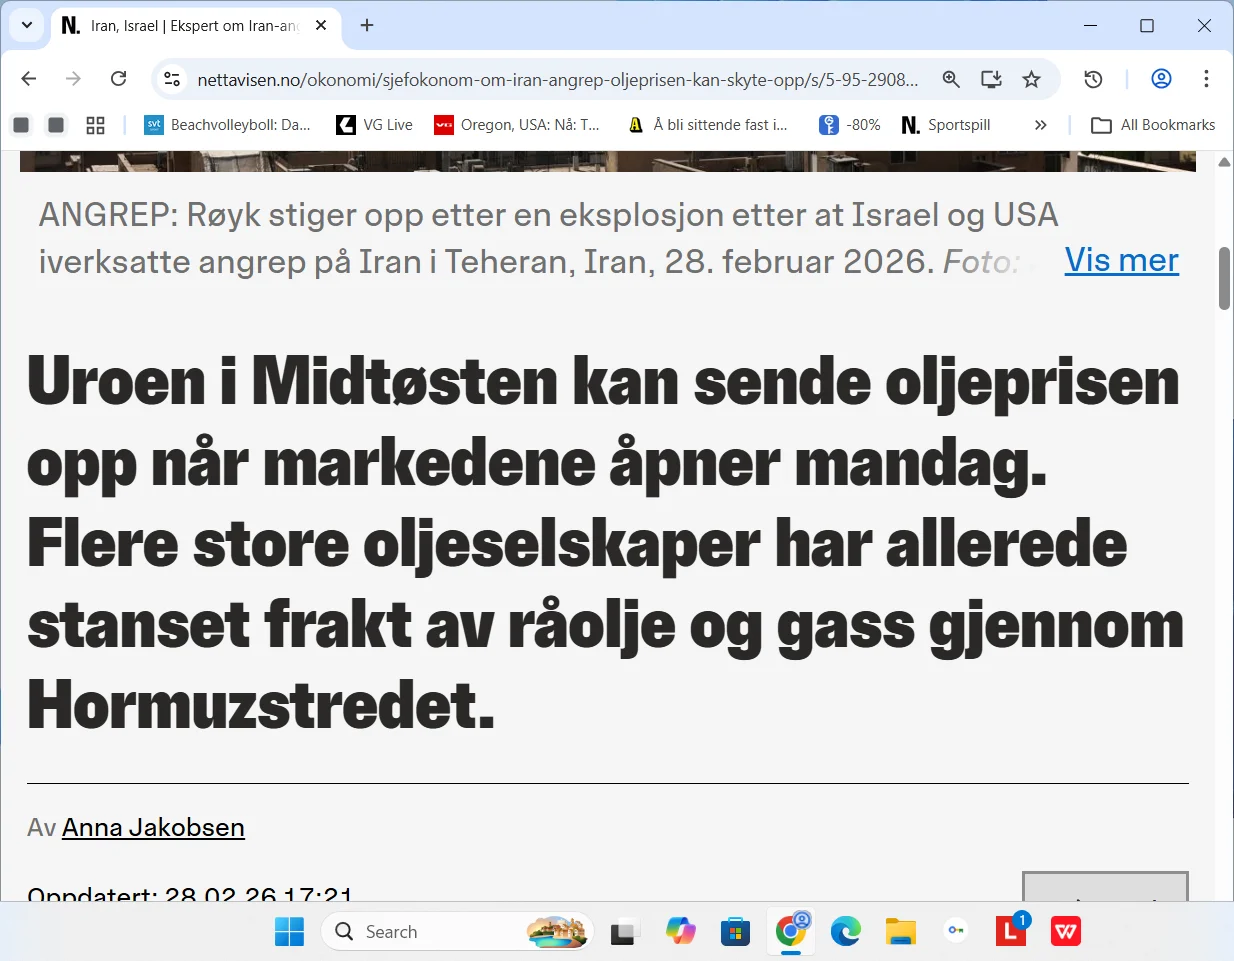This screenshot has width=1234, height=961.
Task: Open WPS Office from the taskbar
Action: point(1065,931)
